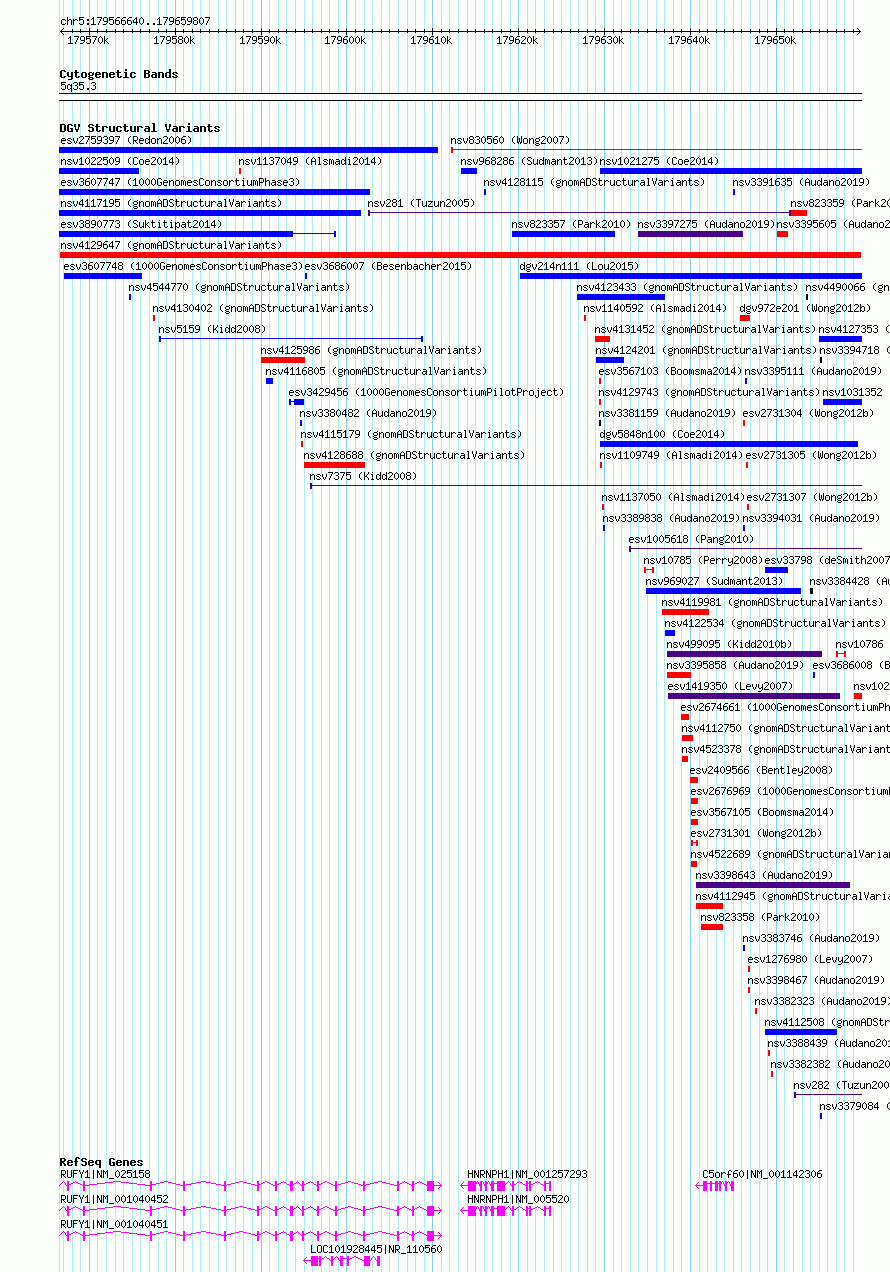
Task: Click nsv10785 (Perry2008) label
Action: pyautogui.click(x=703, y=560)
